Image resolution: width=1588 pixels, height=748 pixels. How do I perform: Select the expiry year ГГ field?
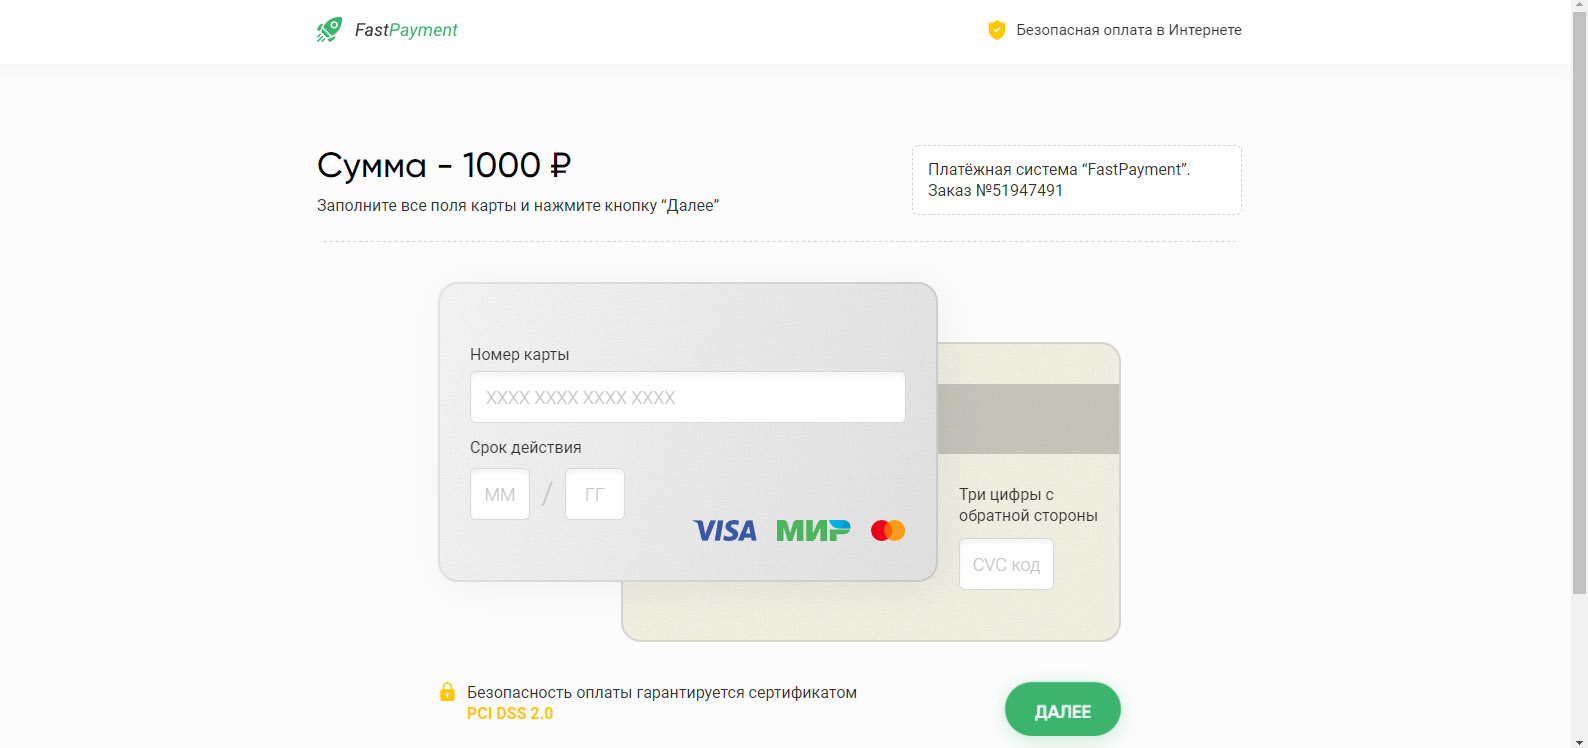[x=595, y=494]
